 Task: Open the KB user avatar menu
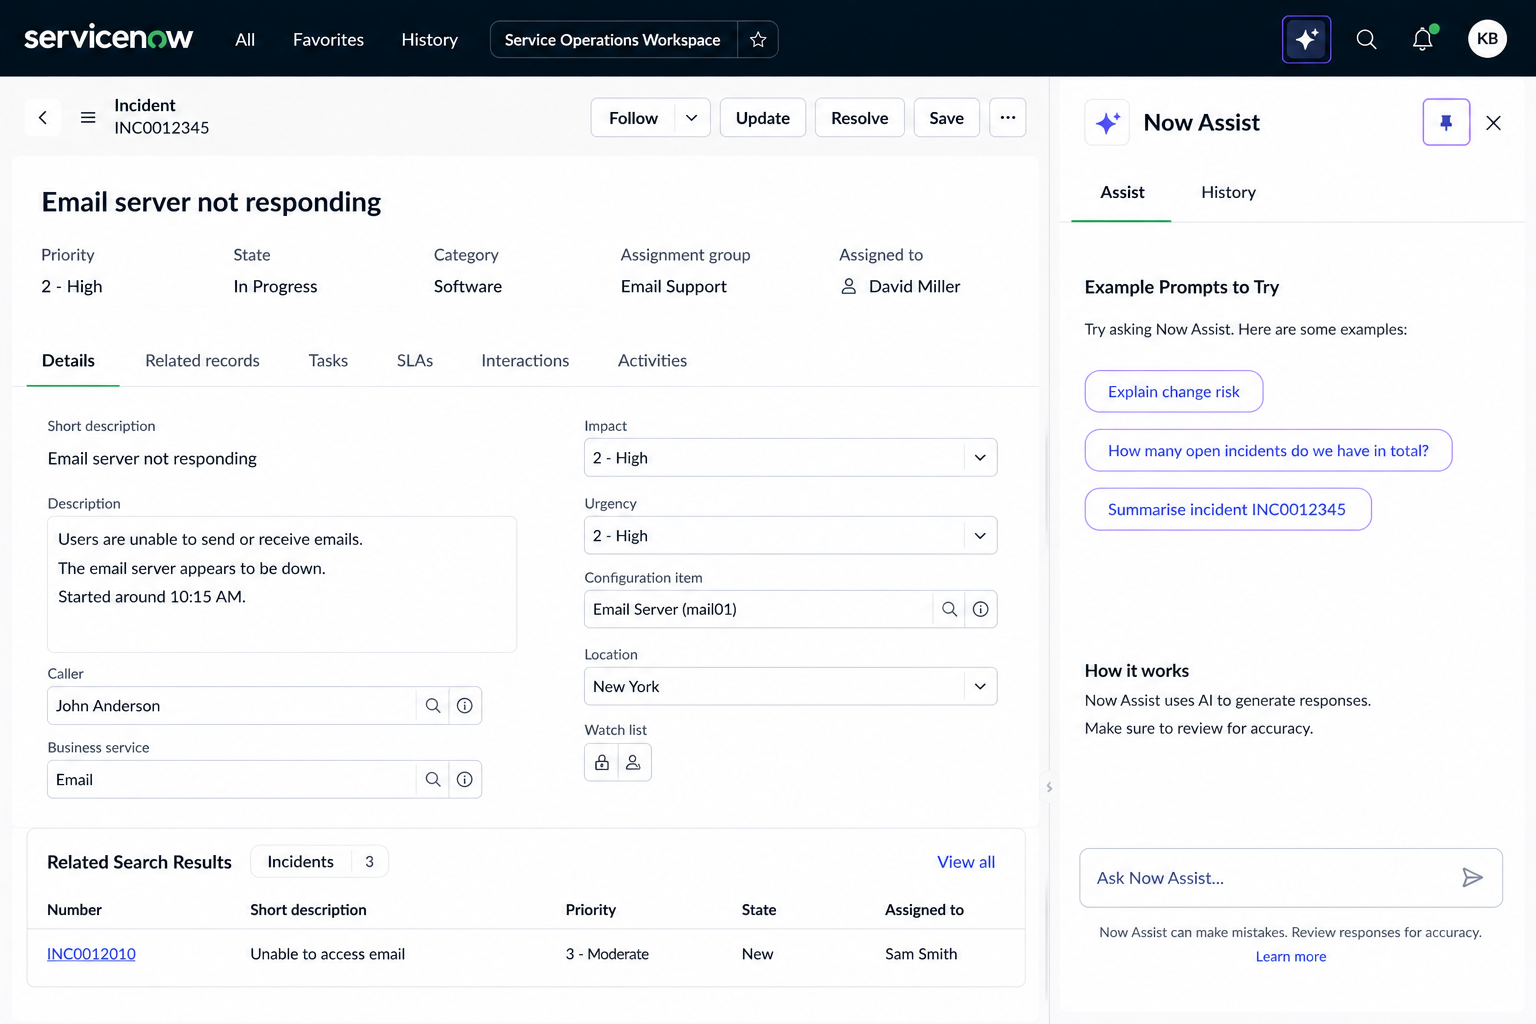coord(1487,39)
